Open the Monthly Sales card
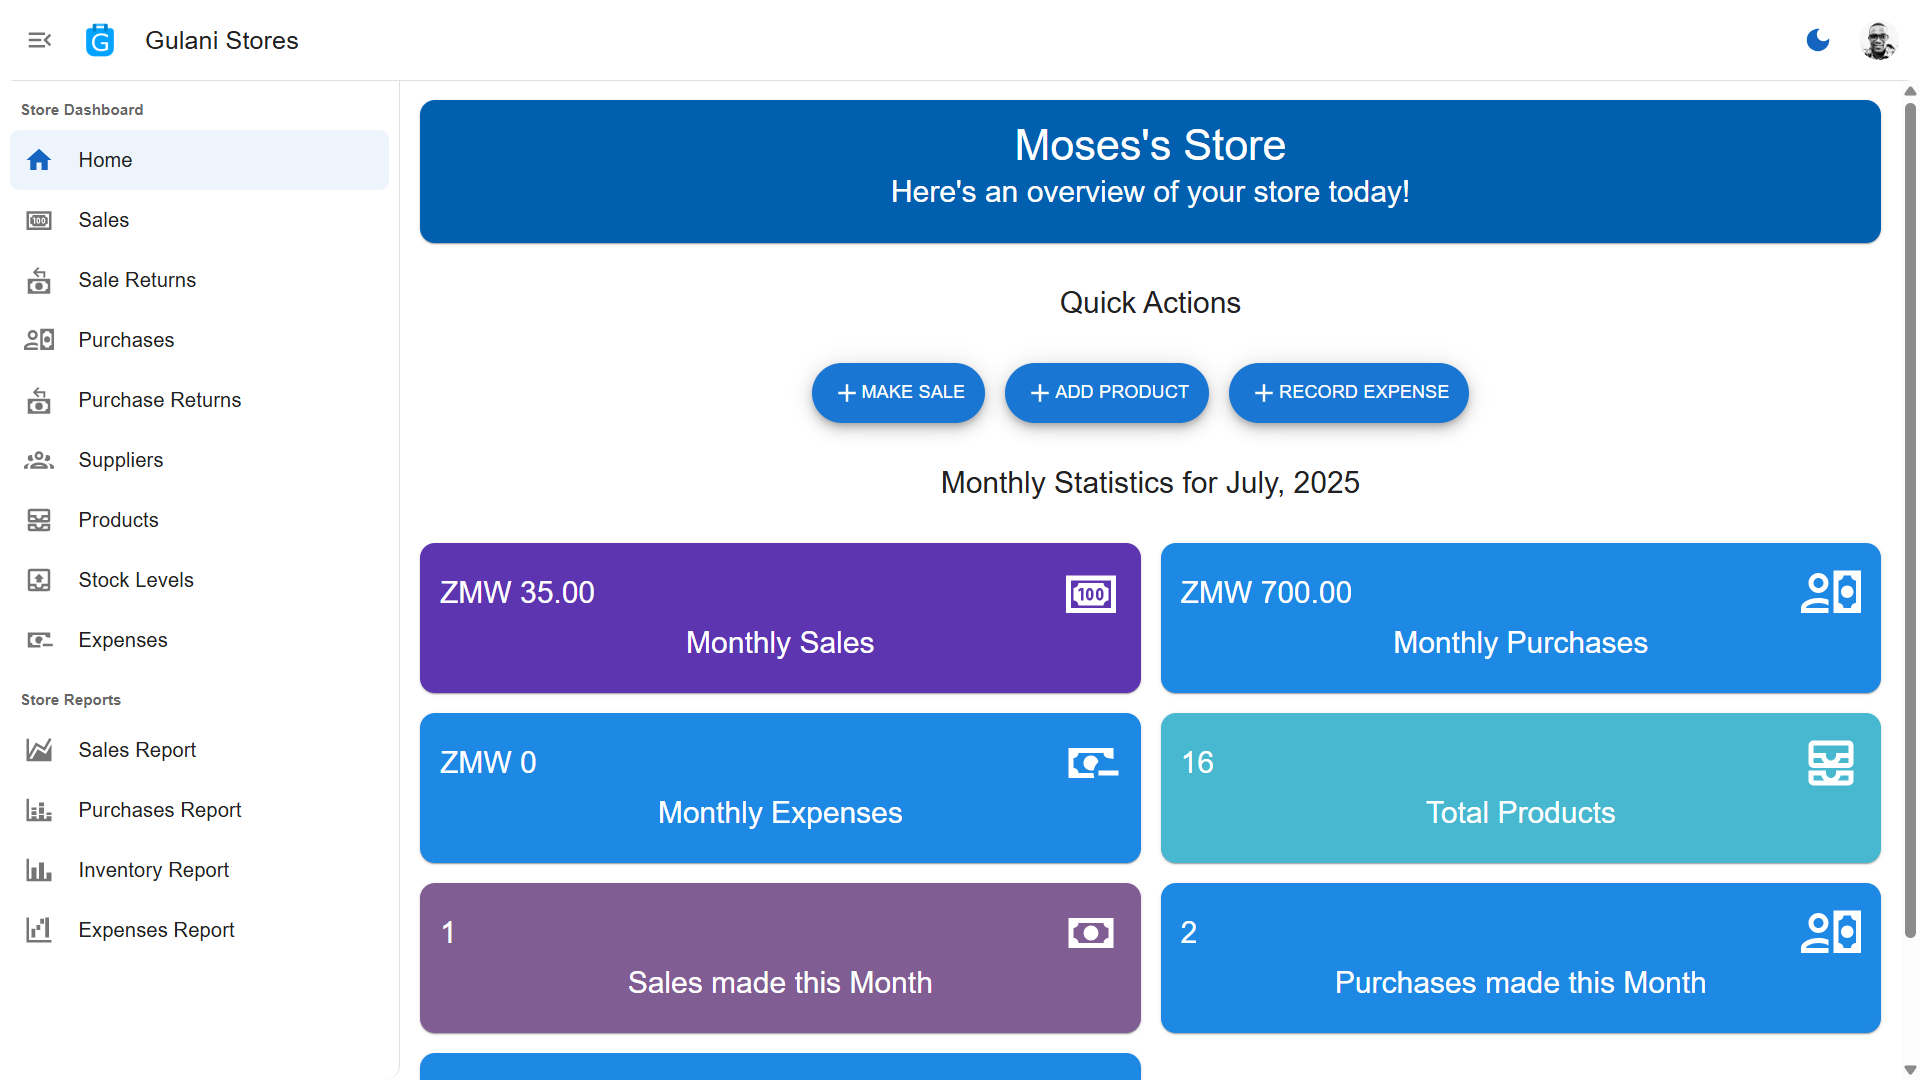 tap(780, 618)
